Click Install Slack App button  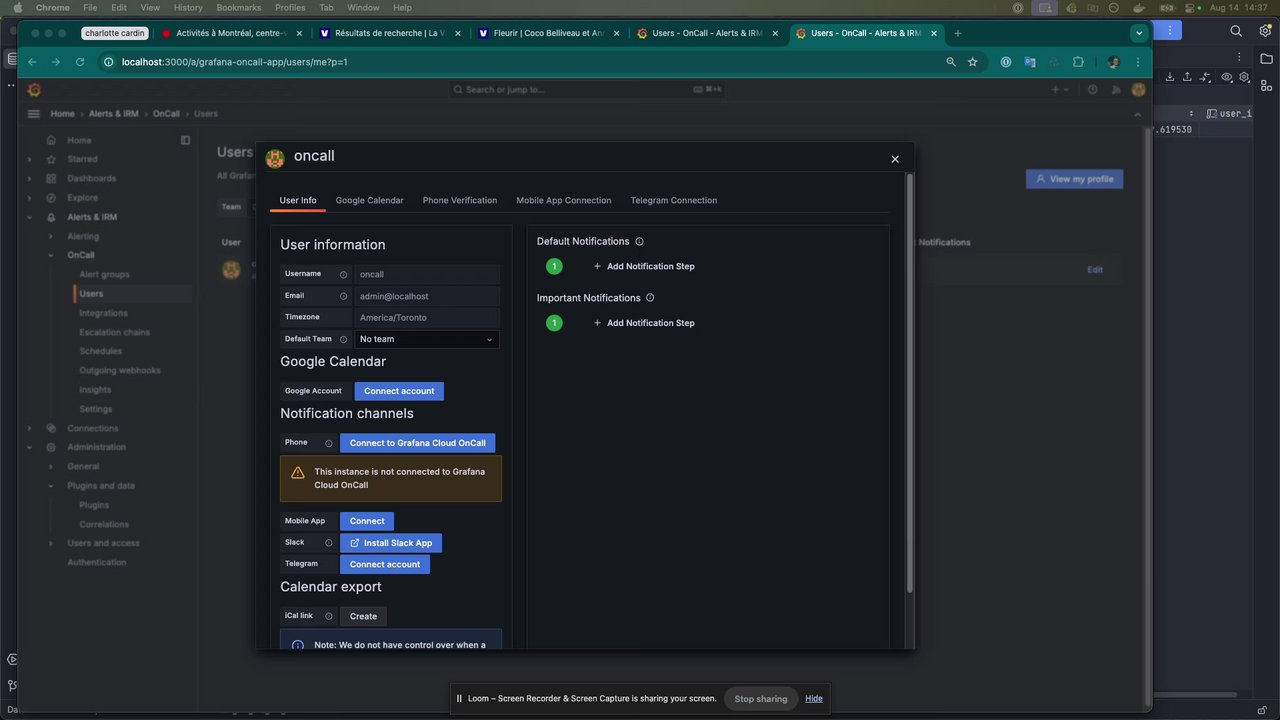[391, 543]
